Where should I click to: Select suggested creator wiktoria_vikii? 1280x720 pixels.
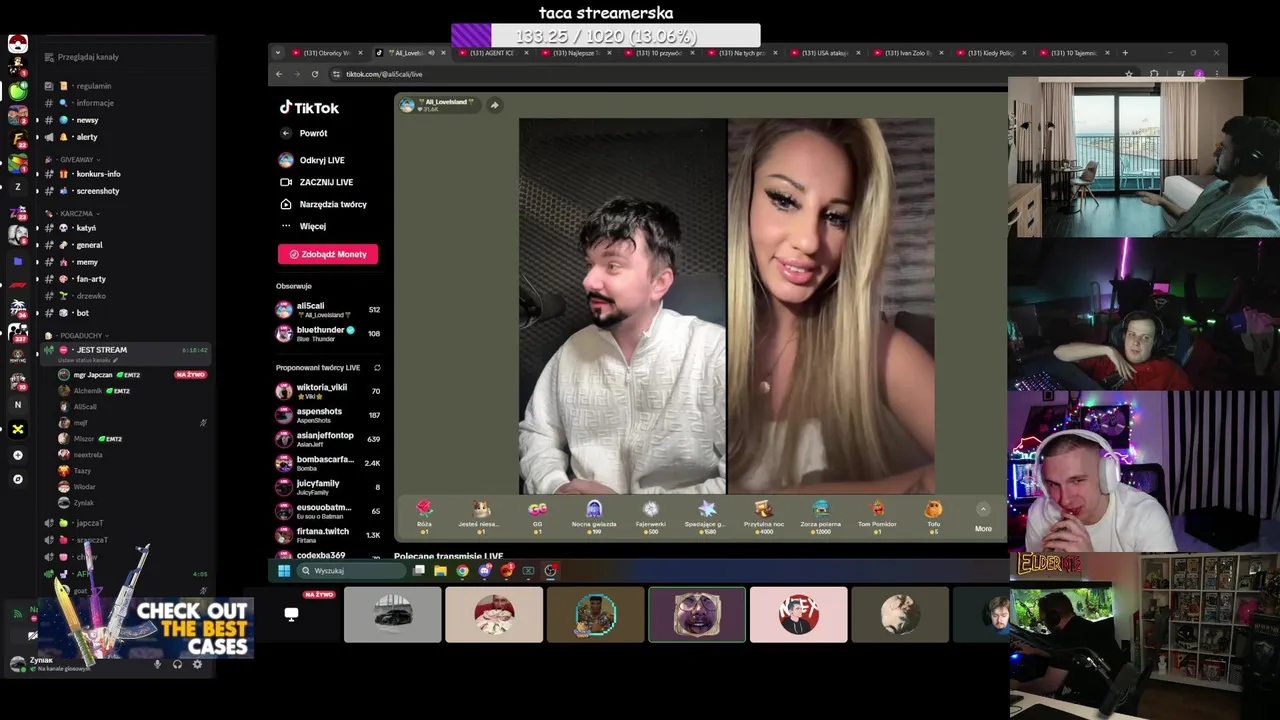point(328,391)
